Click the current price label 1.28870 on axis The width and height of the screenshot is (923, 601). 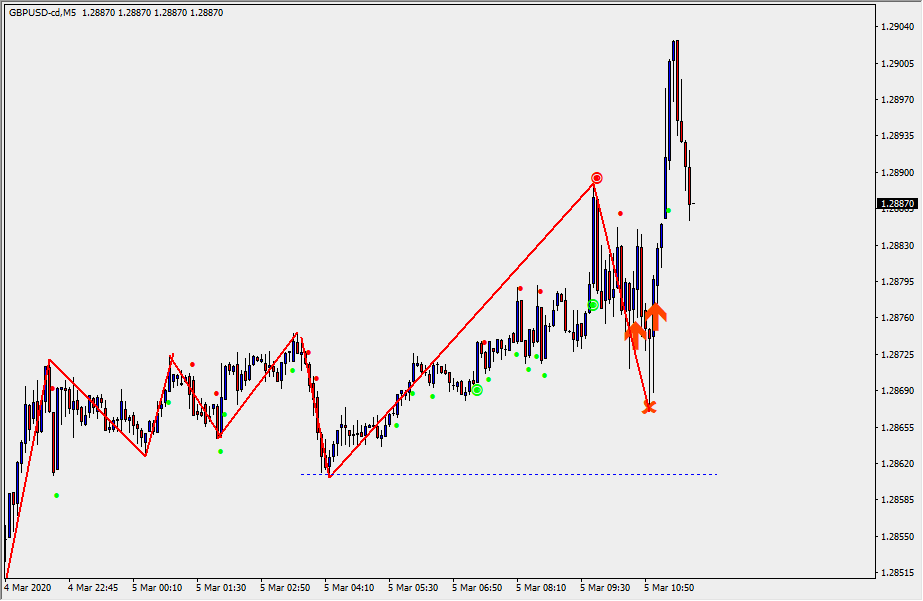897,204
